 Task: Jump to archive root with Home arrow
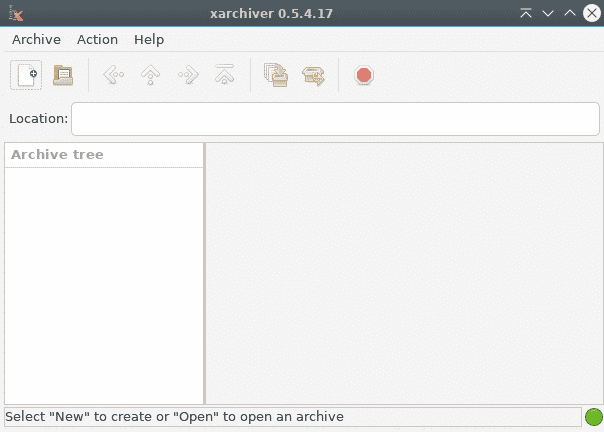coord(225,74)
